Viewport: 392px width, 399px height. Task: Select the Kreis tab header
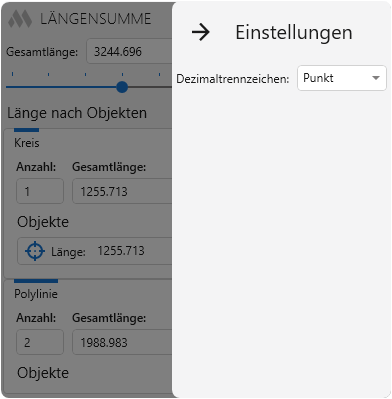(27, 143)
